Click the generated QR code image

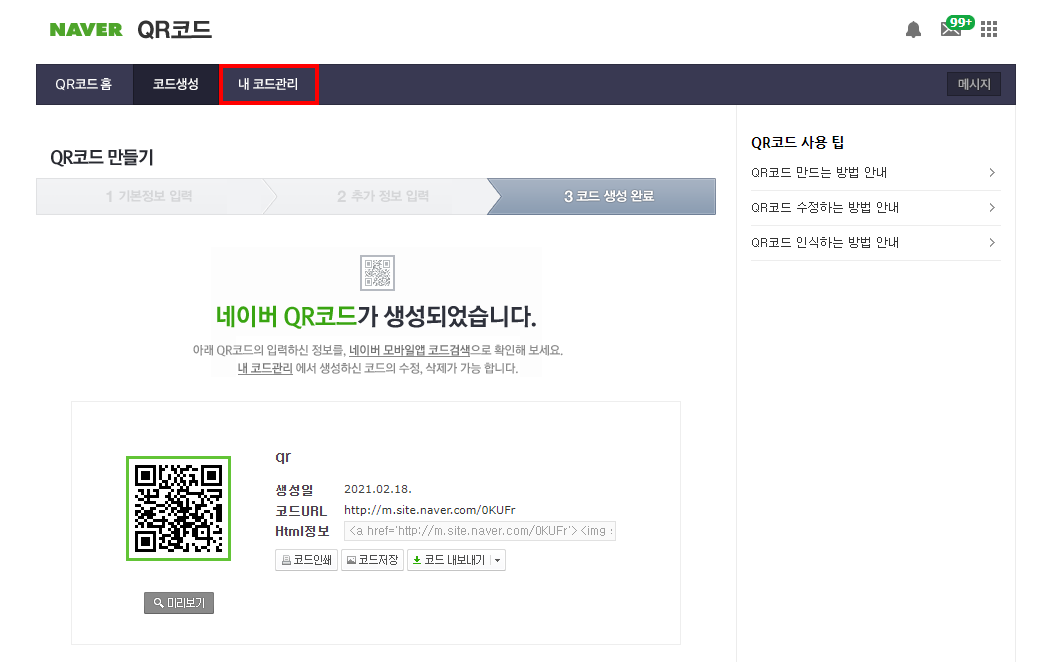tap(179, 508)
